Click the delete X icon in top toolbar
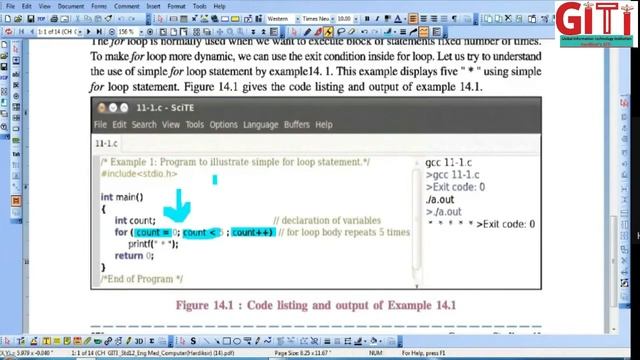640x360 pixels. [x=508, y=19]
